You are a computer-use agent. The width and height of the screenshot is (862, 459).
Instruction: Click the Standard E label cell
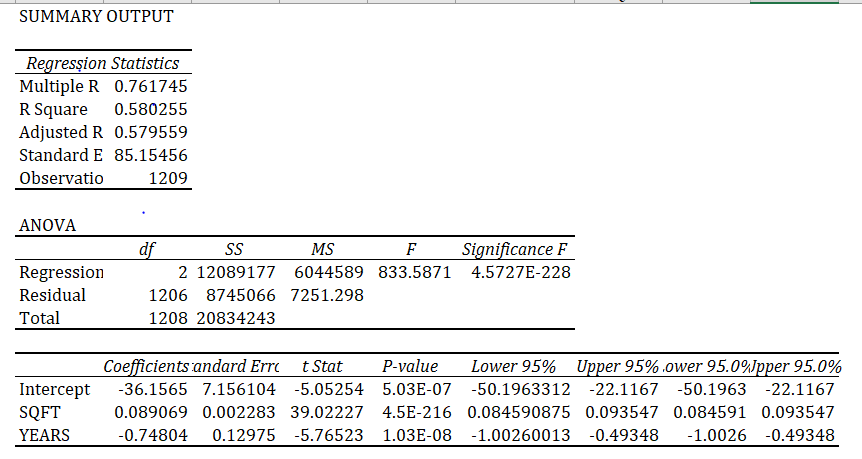61,156
